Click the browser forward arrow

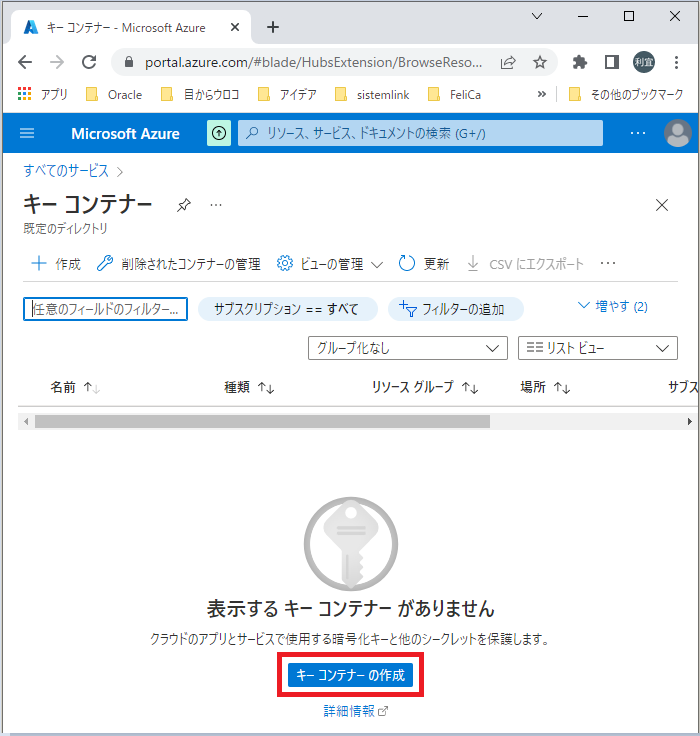(x=57, y=62)
